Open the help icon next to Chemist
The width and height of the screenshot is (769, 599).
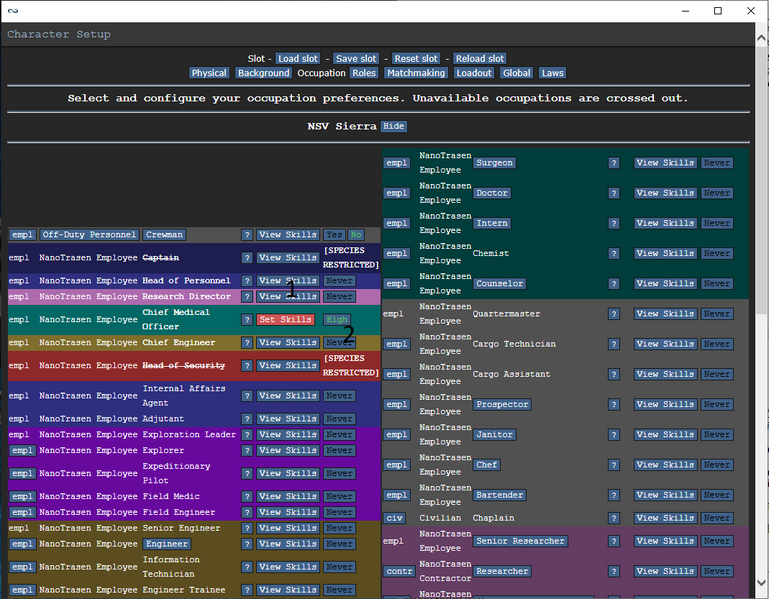614,254
